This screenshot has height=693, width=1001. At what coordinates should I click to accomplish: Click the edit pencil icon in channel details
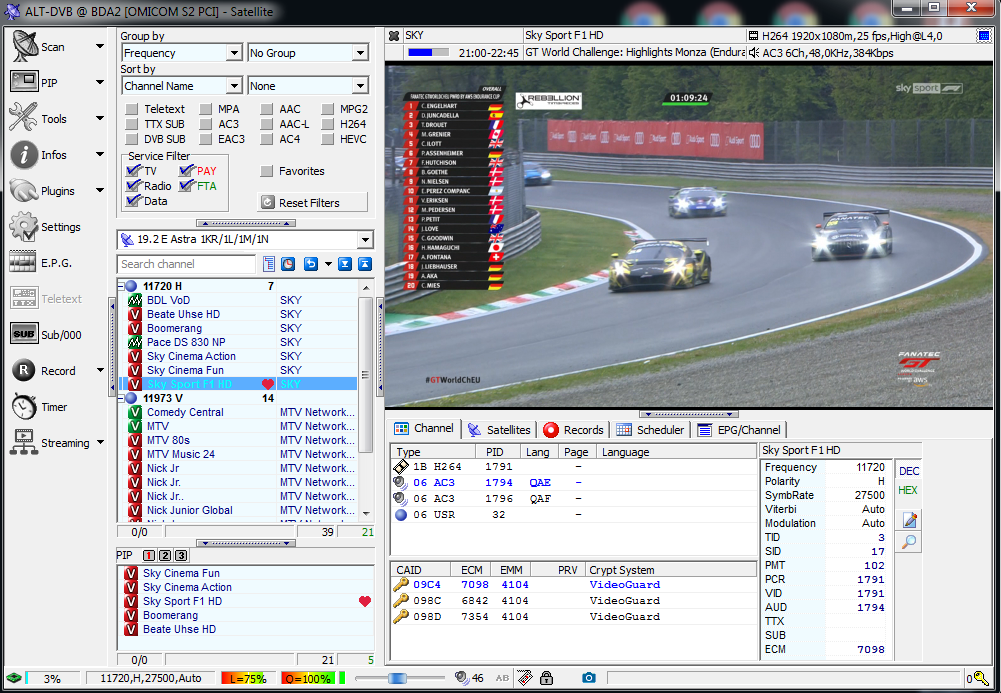(x=910, y=520)
